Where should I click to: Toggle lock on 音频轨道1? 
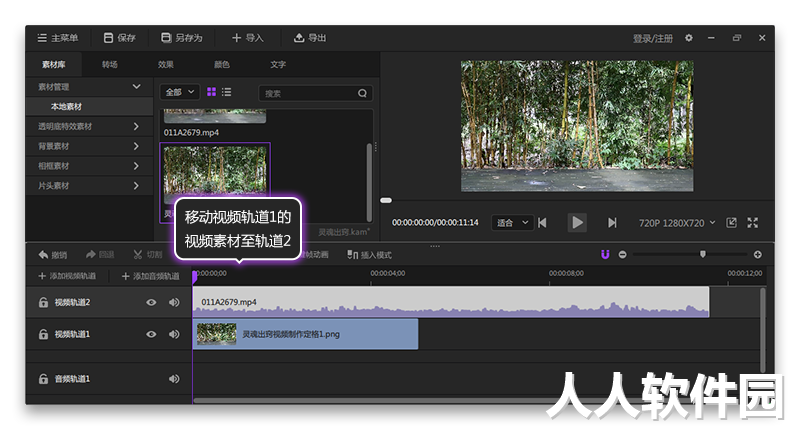coord(43,379)
